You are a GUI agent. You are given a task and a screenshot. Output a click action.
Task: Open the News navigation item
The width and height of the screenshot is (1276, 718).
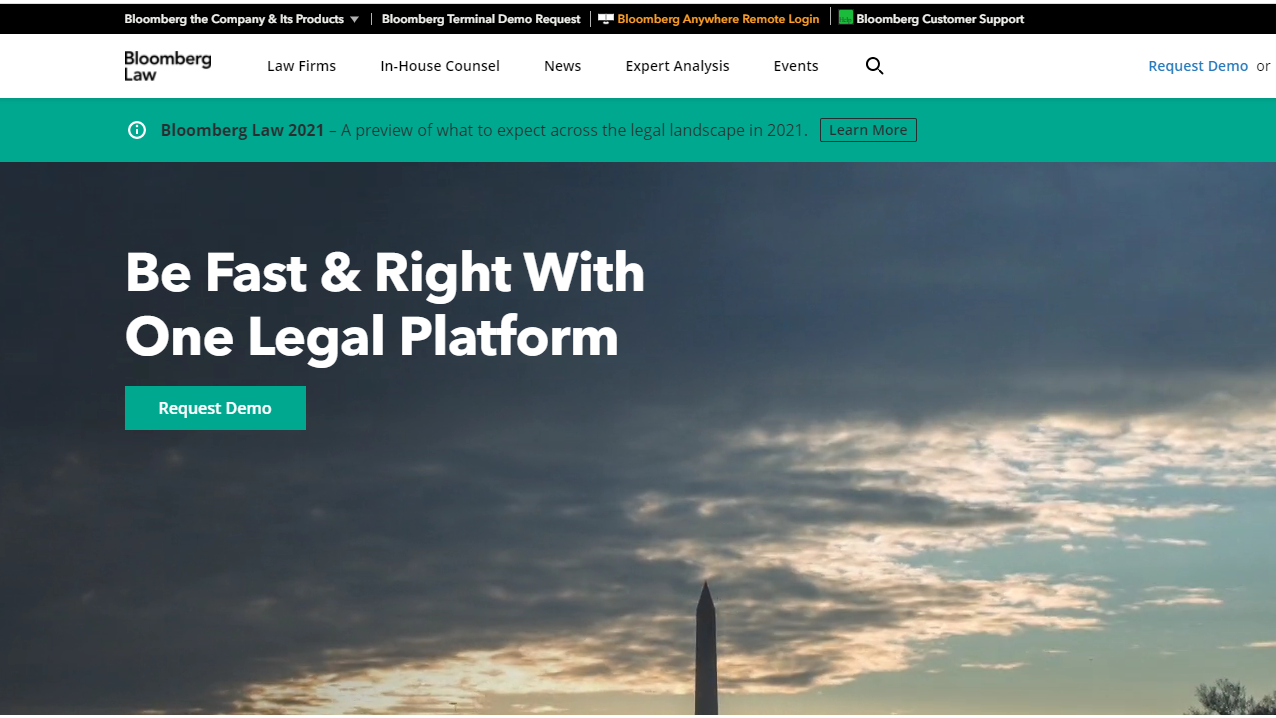[562, 66]
